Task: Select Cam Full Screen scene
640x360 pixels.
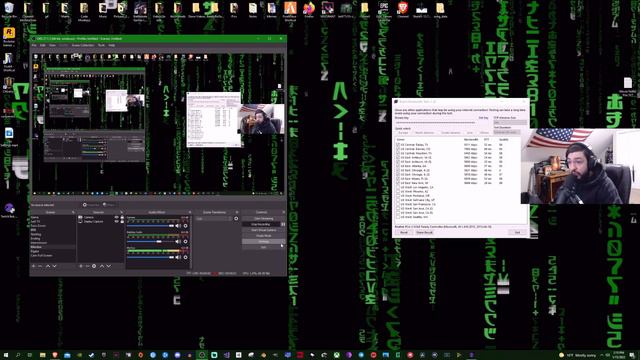Action: [53, 256]
